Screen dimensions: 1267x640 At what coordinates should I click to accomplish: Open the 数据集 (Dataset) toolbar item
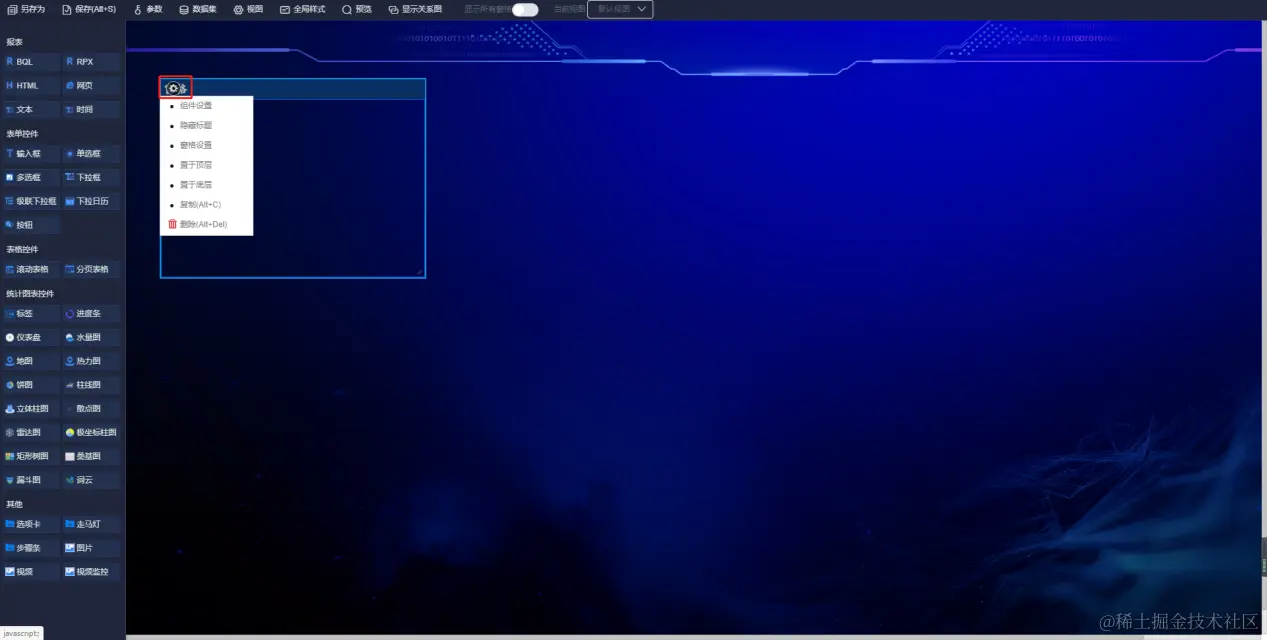pos(198,9)
